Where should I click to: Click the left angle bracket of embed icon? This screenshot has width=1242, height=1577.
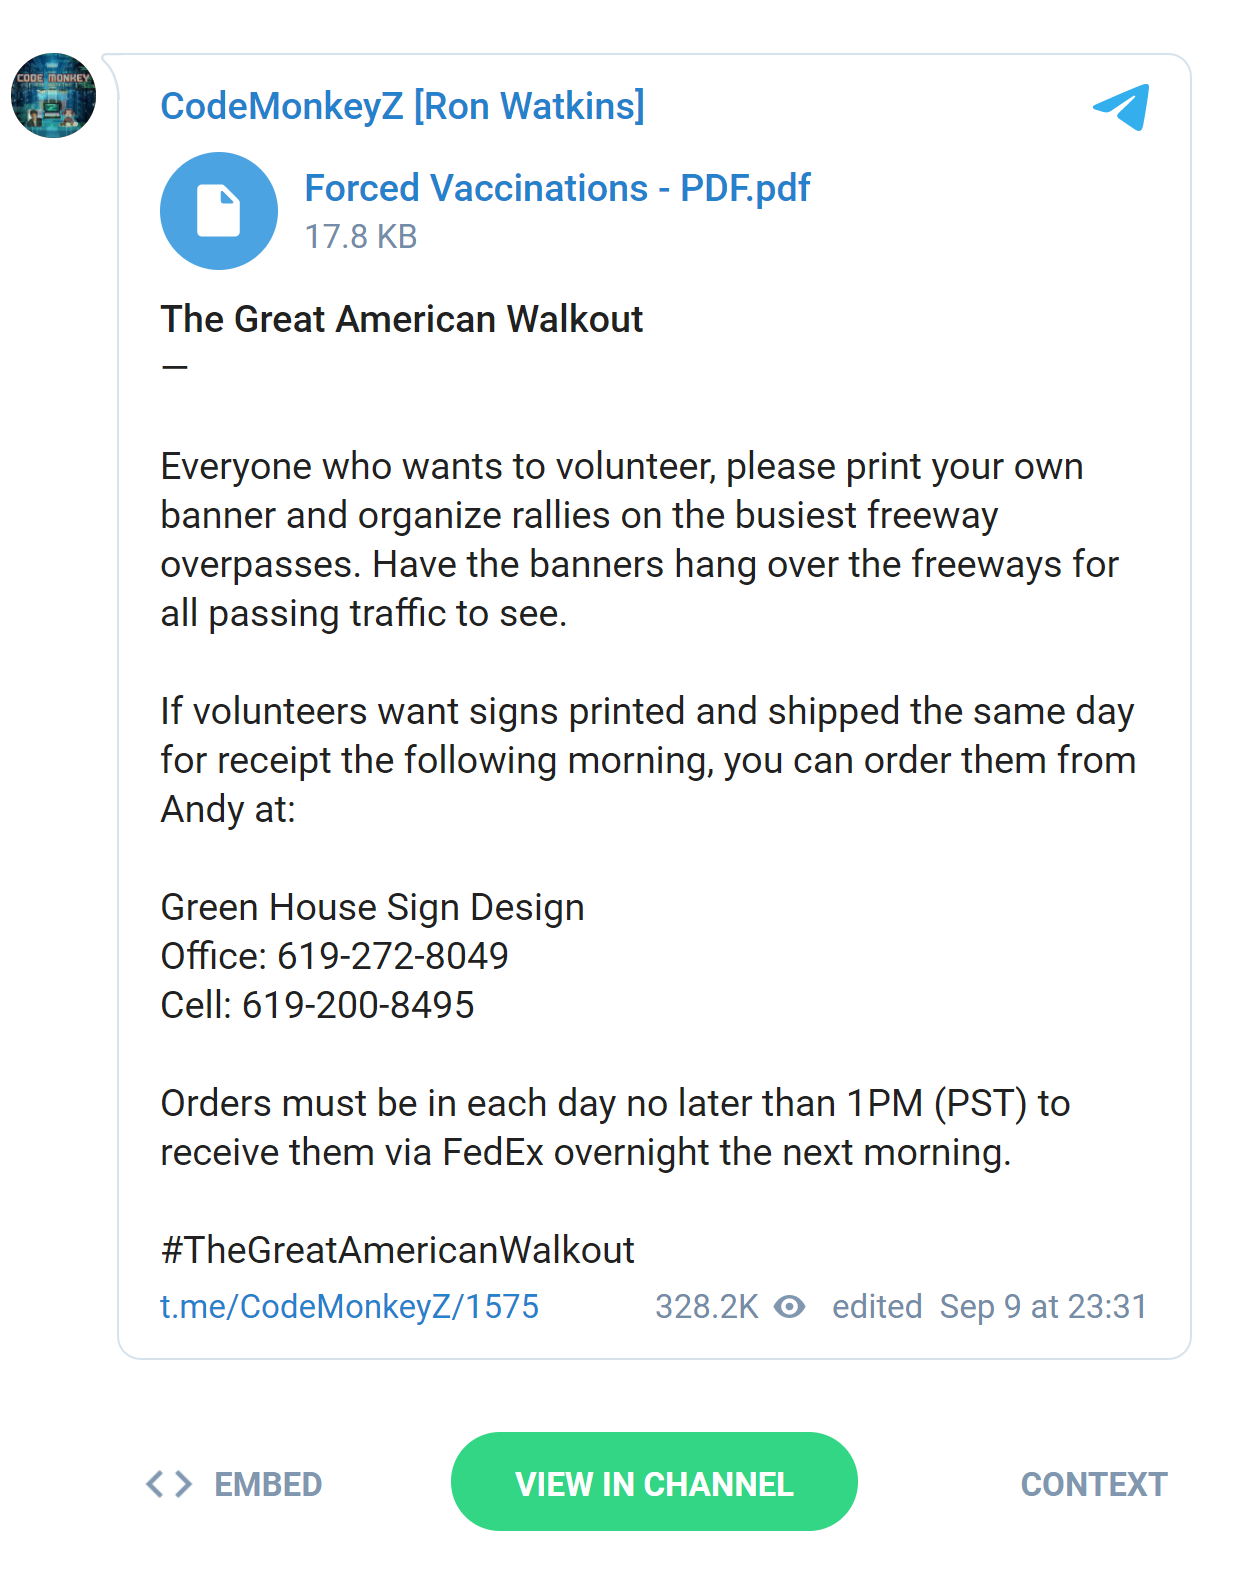click(x=157, y=1484)
